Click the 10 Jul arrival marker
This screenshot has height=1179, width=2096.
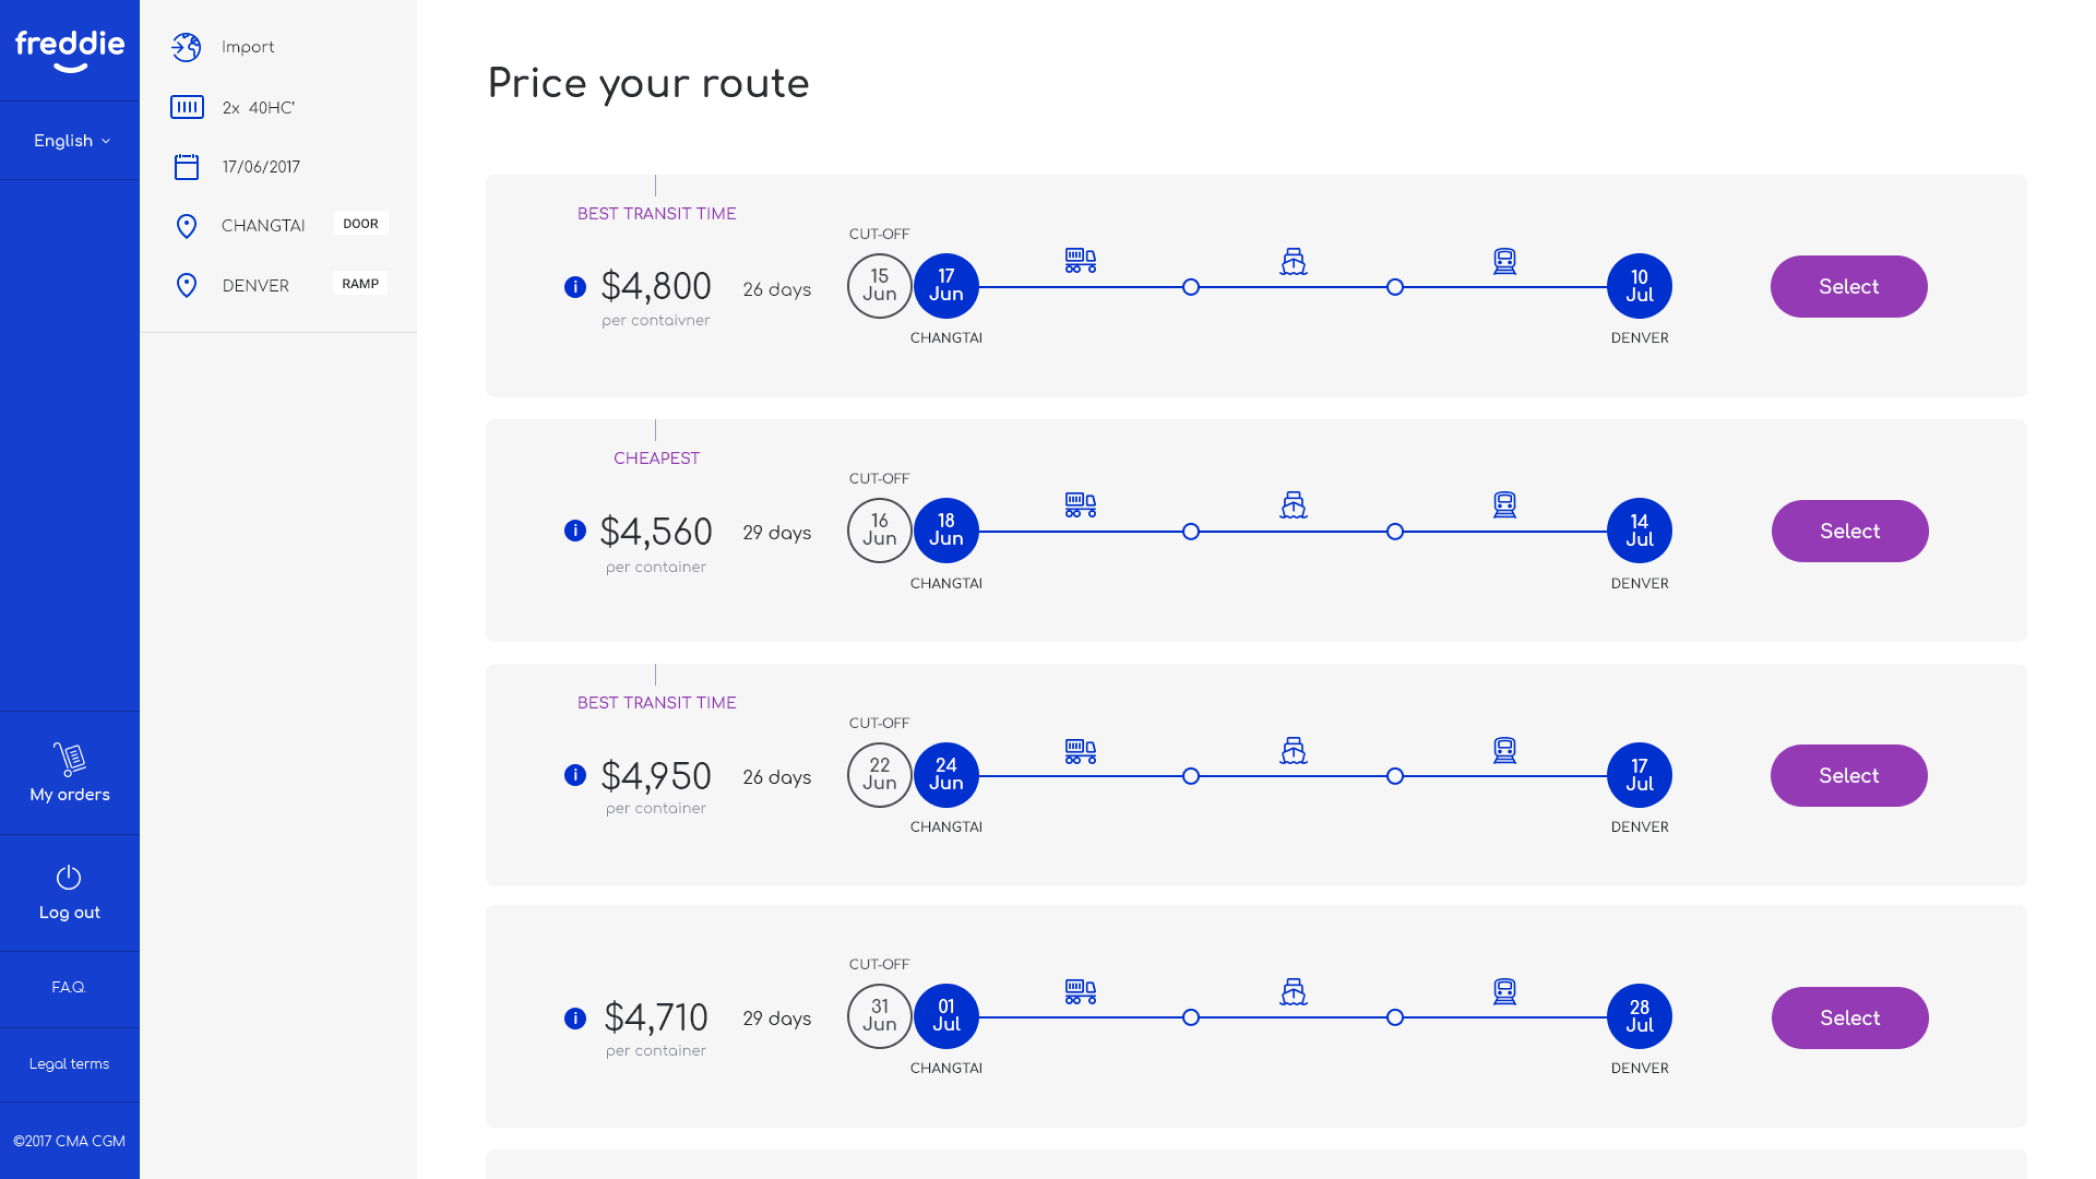1639,286
